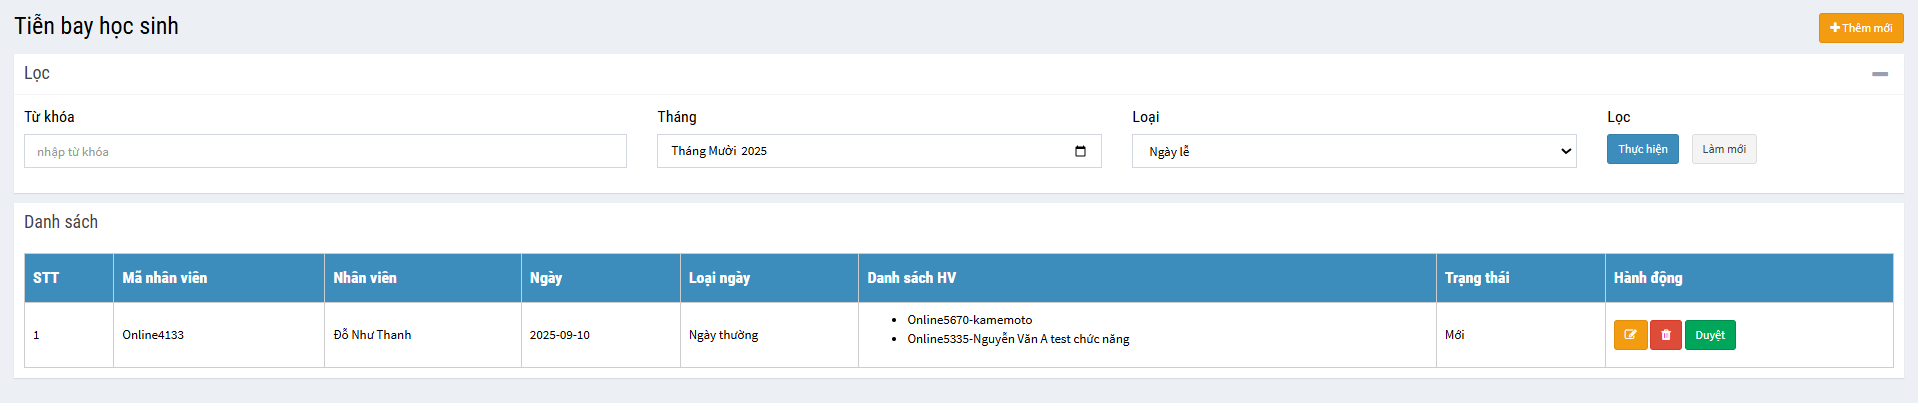
Task: Click the Trạng thái column header
Action: click(1477, 278)
